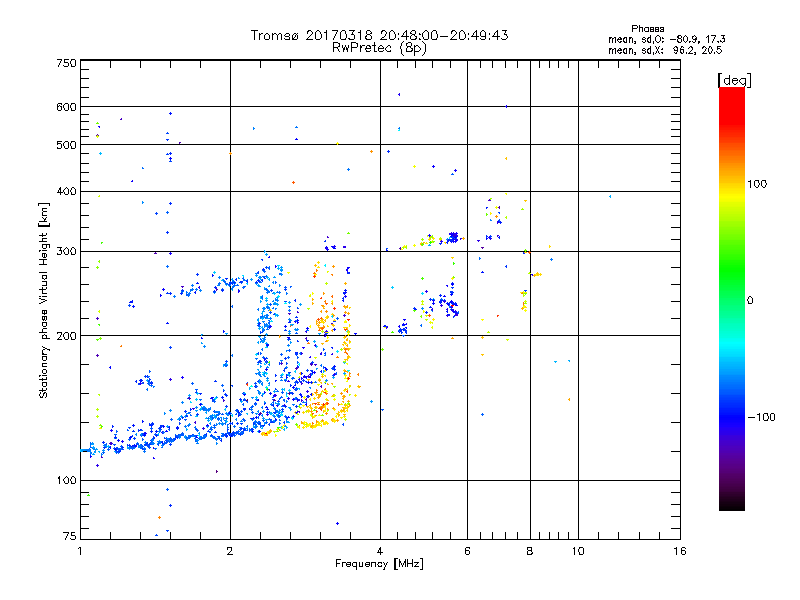The width and height of the screenshot is (800, 600).
Task: Click the colorbar tick label '-100'
Action: tap(762, 417)
